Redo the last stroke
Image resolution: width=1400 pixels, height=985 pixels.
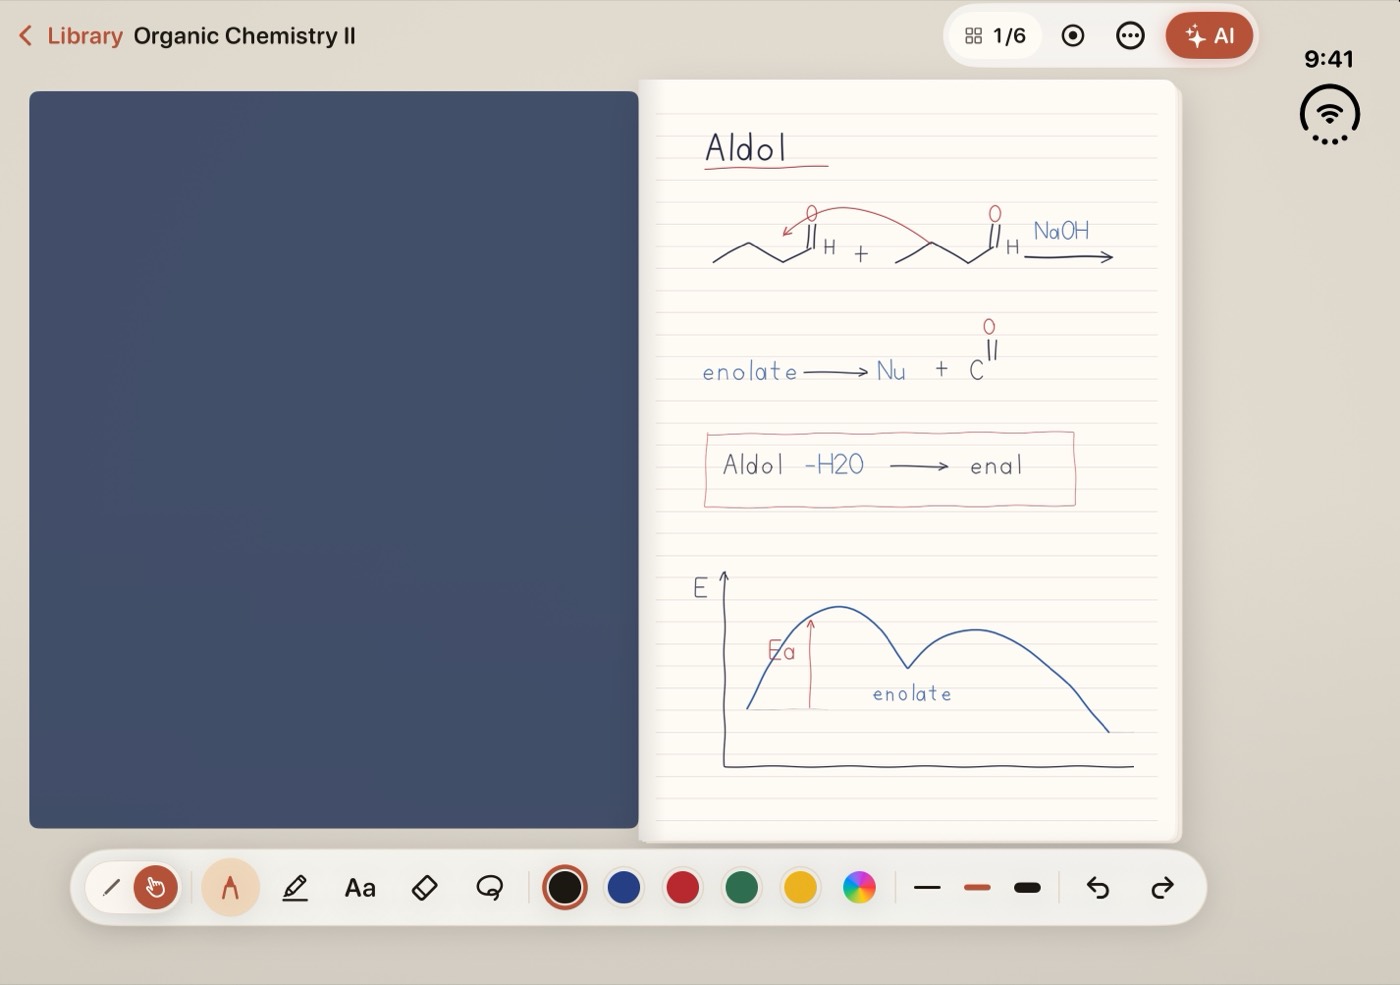click(1162, 887)
